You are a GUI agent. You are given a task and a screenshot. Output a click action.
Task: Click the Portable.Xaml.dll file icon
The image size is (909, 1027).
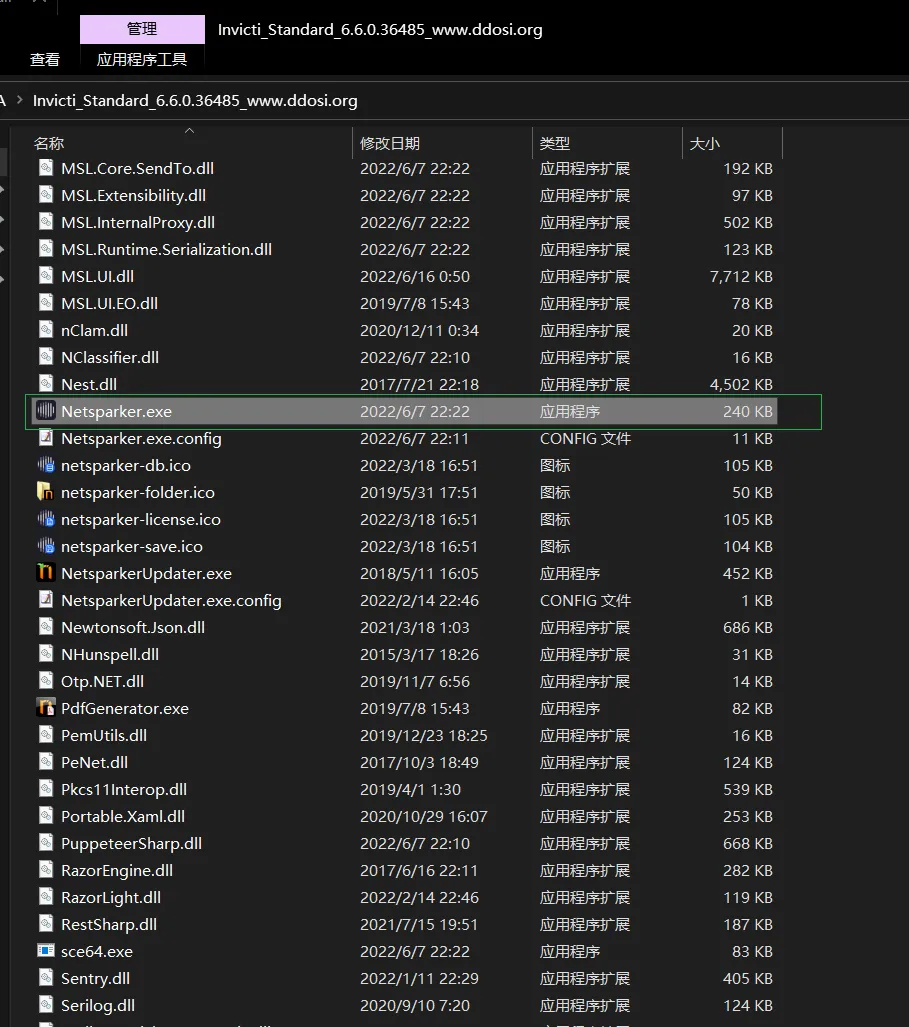point(46,815)
